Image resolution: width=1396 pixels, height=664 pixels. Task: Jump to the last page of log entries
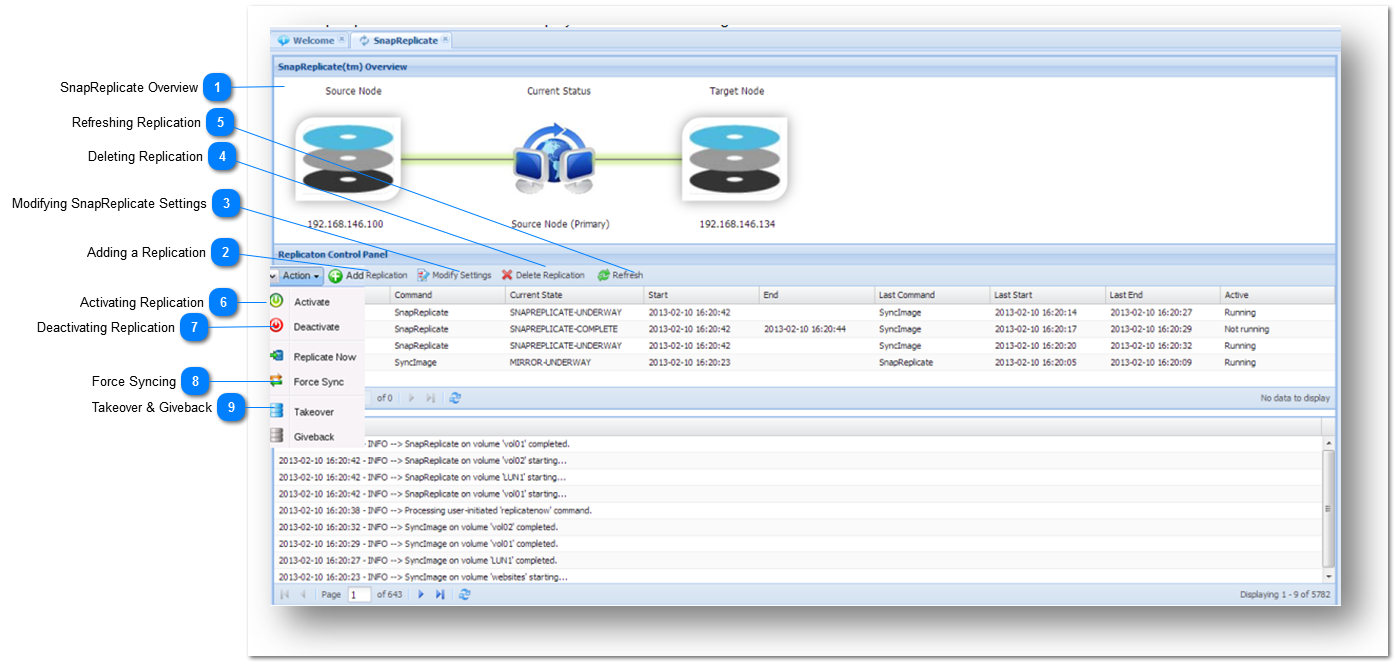(440, 594)
